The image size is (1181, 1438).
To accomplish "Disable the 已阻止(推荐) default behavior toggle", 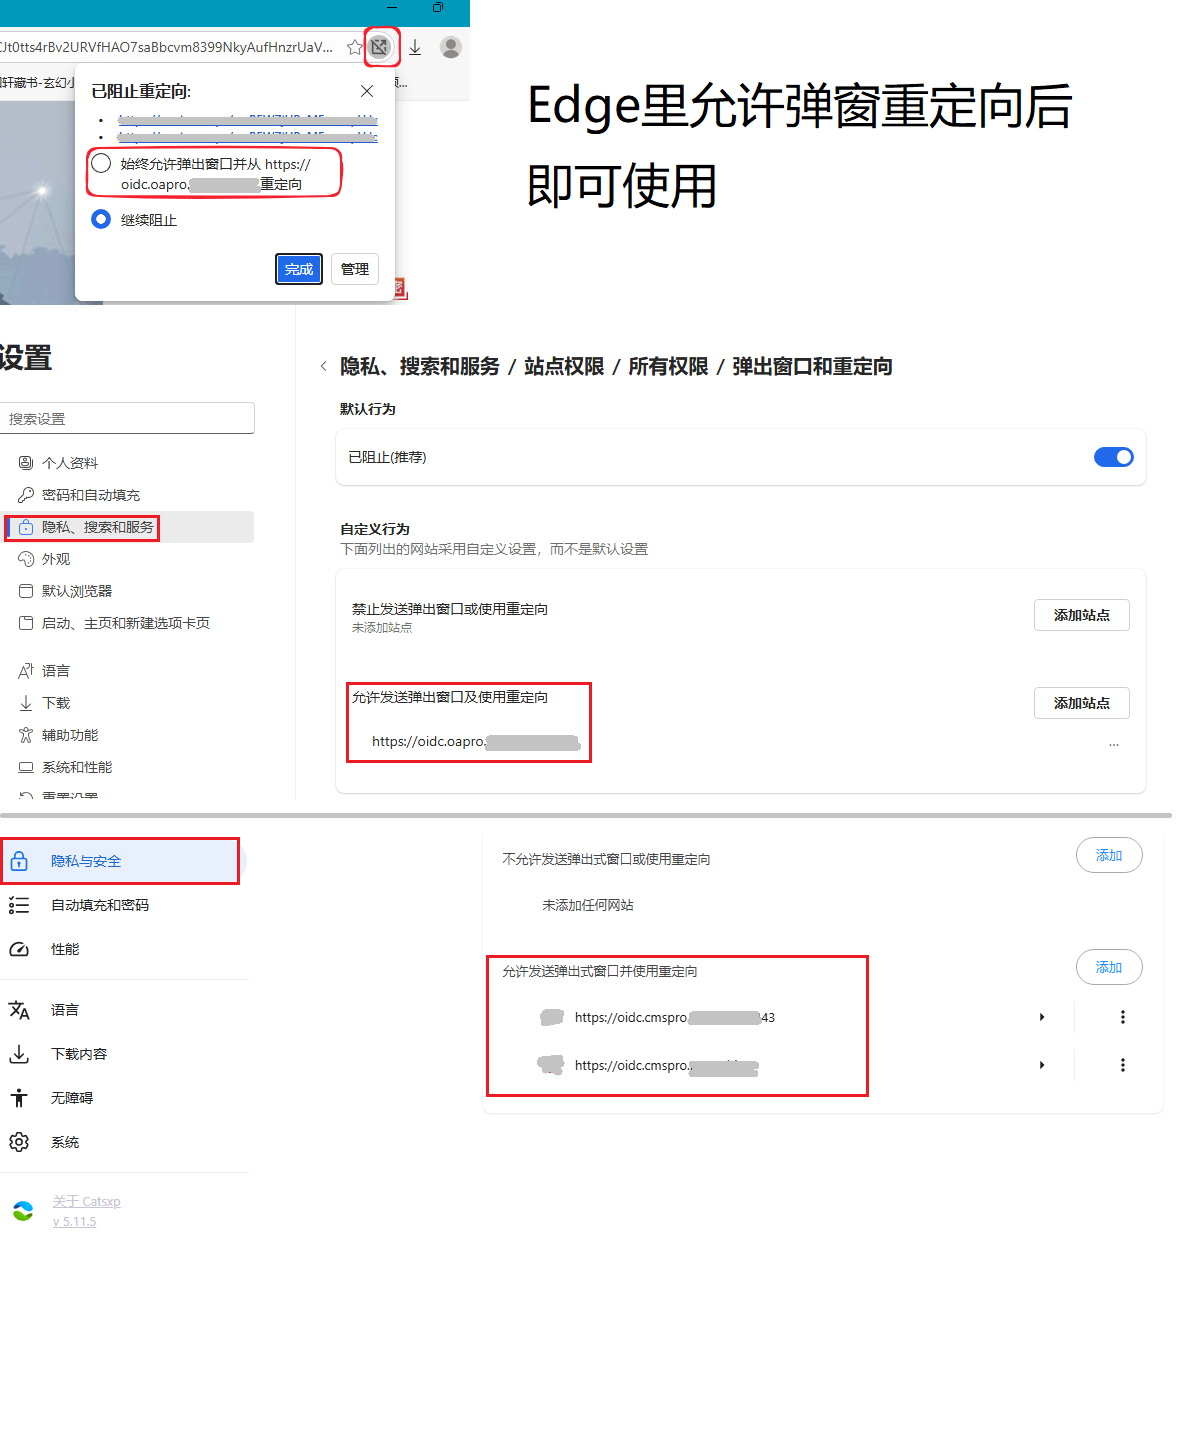I will 1112,457.
